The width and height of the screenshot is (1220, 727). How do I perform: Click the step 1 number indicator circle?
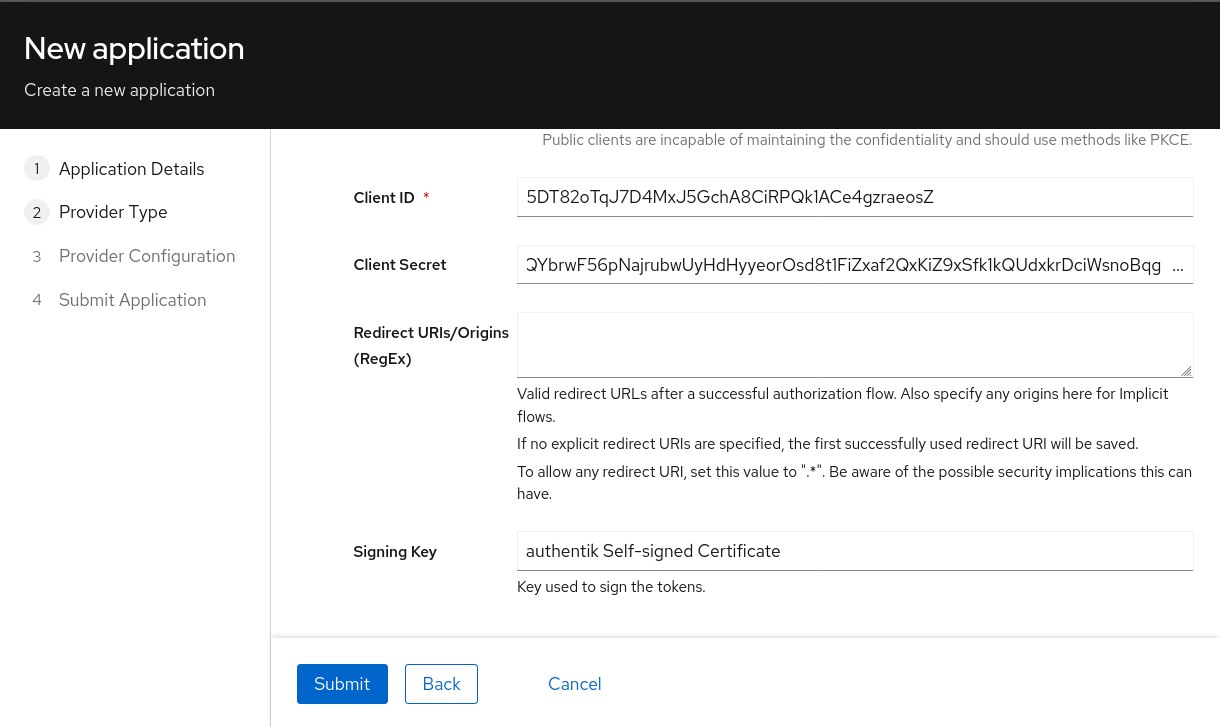[x=37, y=168]
